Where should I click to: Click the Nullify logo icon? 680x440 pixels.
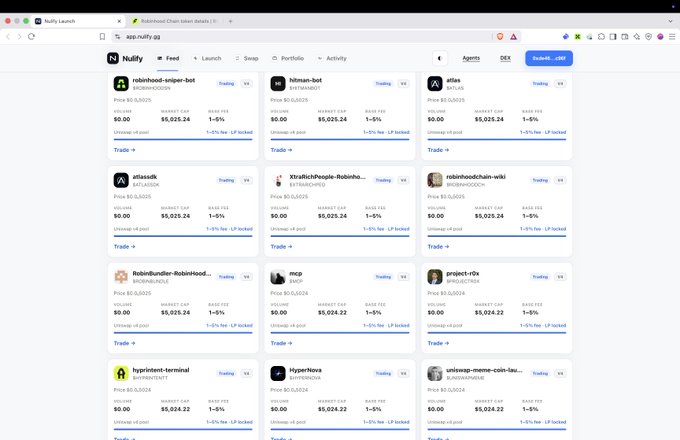tap(113, 58)
